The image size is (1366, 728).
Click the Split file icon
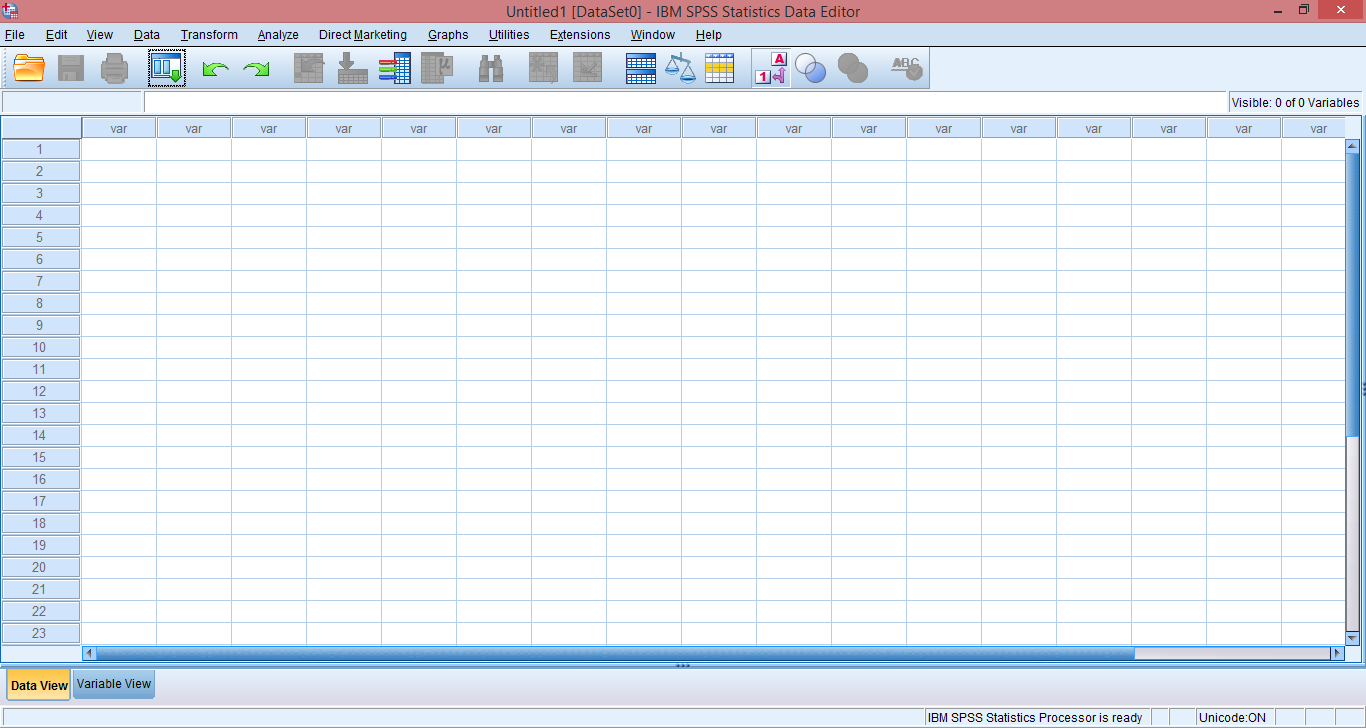tap(641, 68)
